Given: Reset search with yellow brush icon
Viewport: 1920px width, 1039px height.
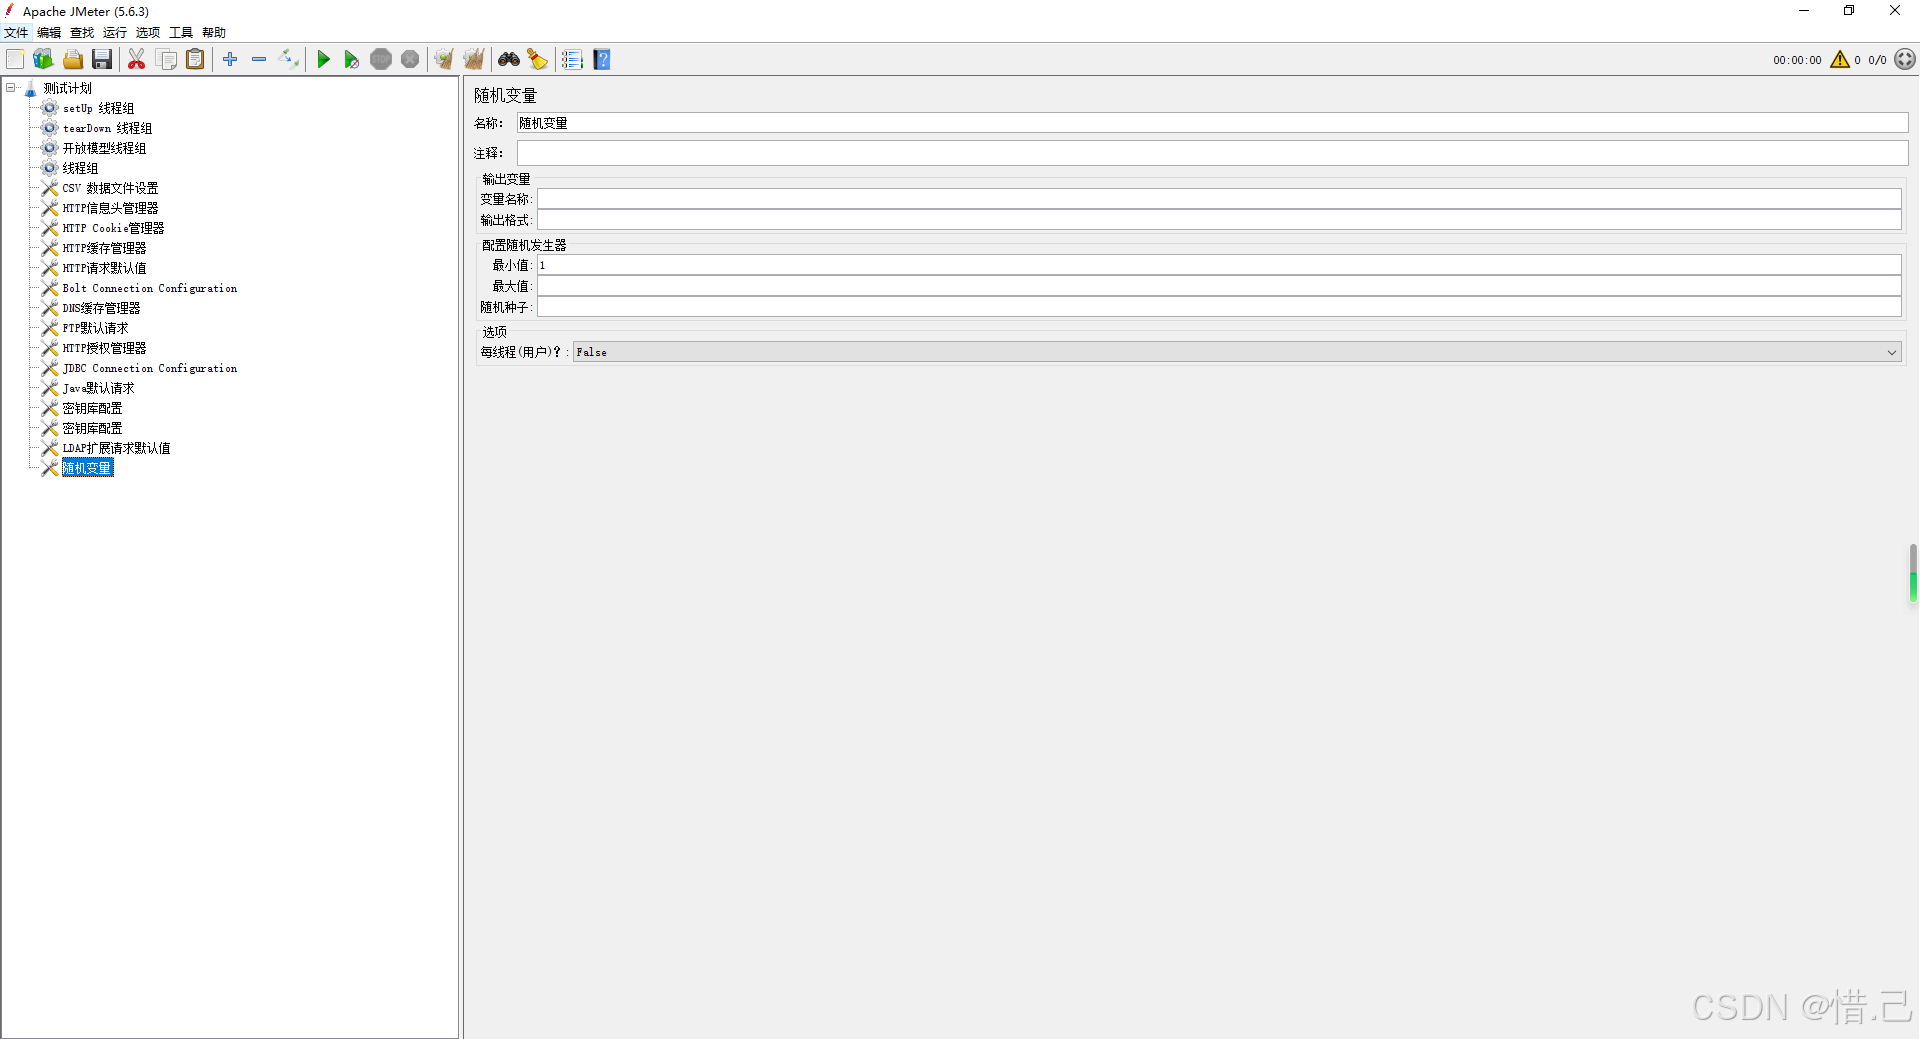Looking at the screenshot, I should coord(538,60).
